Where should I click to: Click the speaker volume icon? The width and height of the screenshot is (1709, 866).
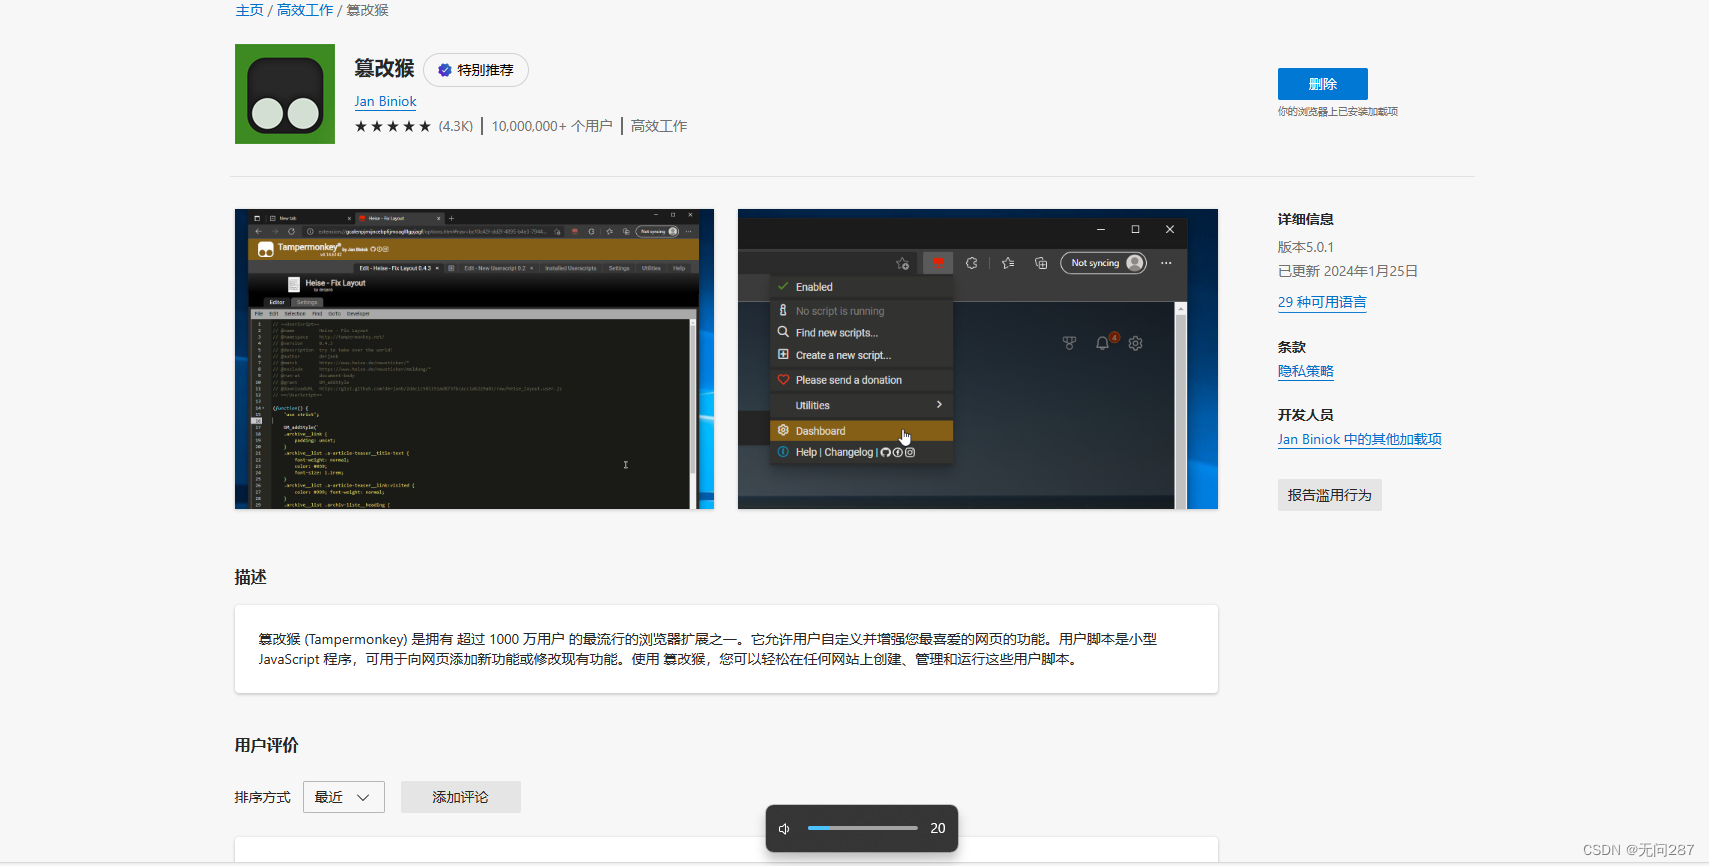click(x=785, y=828)
